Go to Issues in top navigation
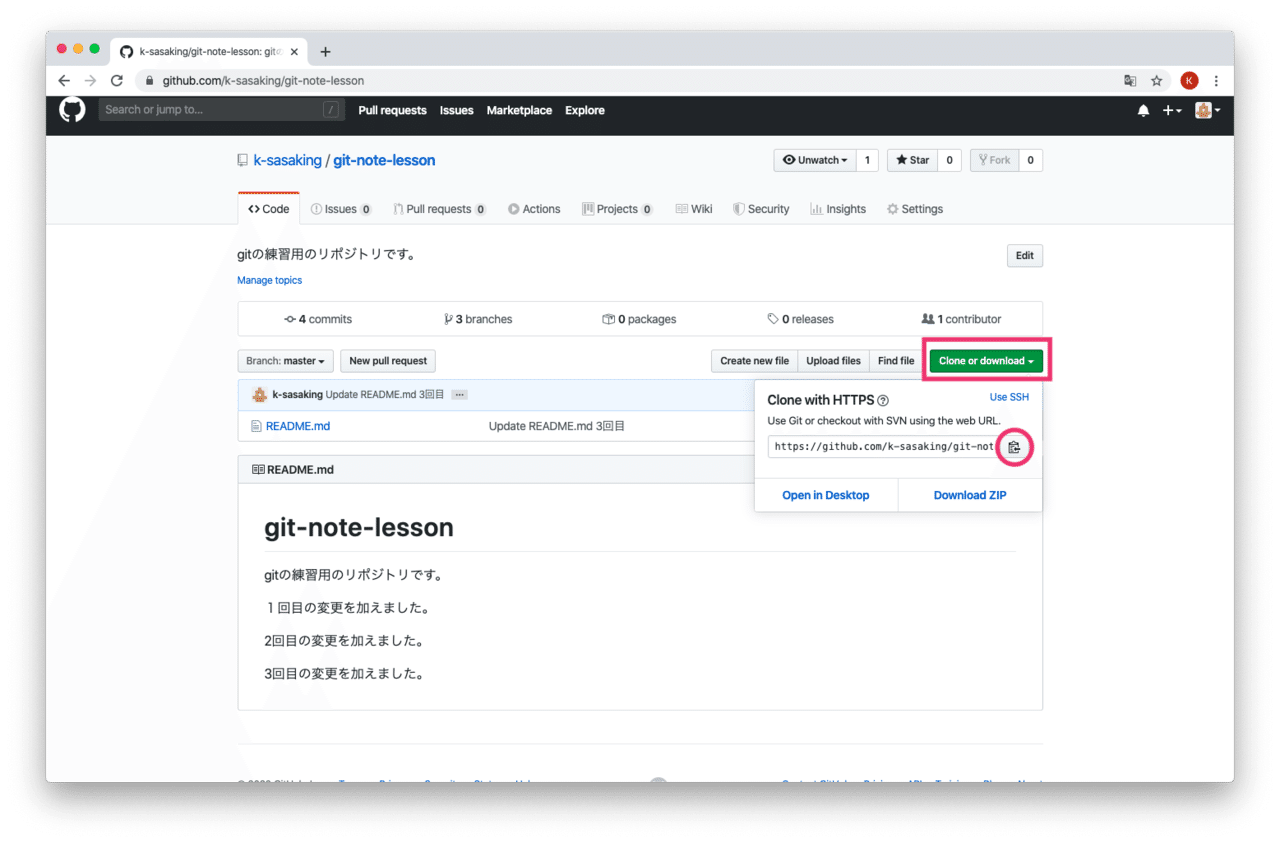Viewport: 1280px width, 843px height. pyautogui.click(x=457, y=111)
